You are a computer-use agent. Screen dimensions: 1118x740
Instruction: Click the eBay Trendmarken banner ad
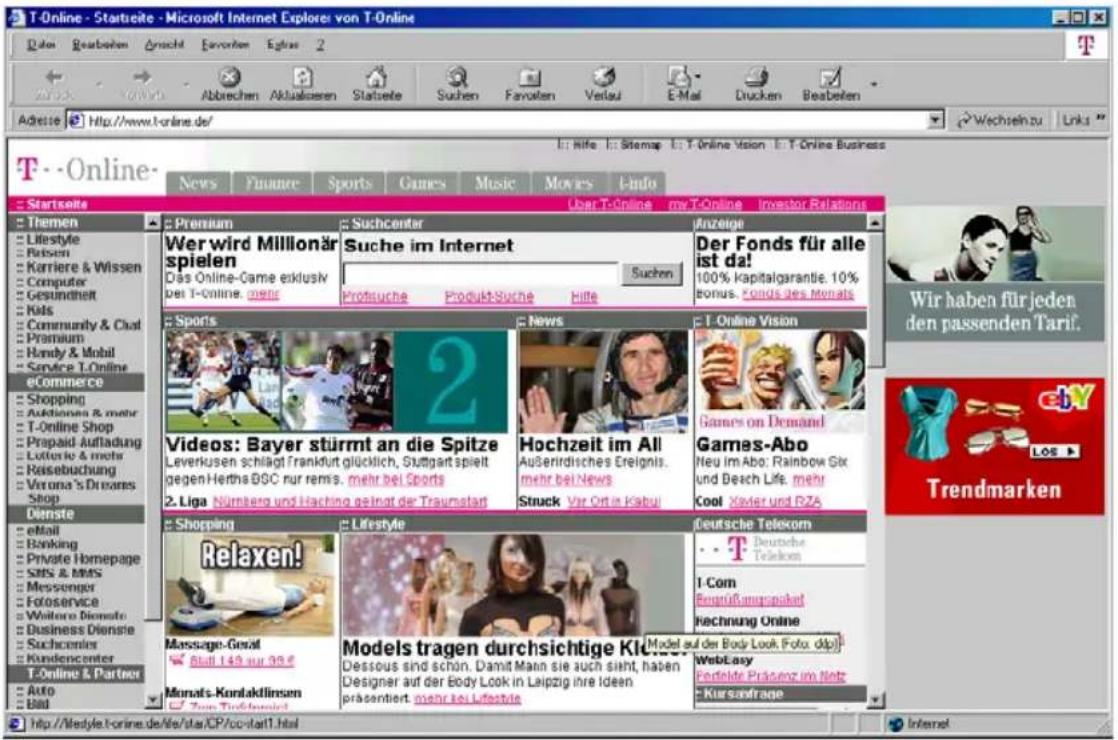pos(995,446)
